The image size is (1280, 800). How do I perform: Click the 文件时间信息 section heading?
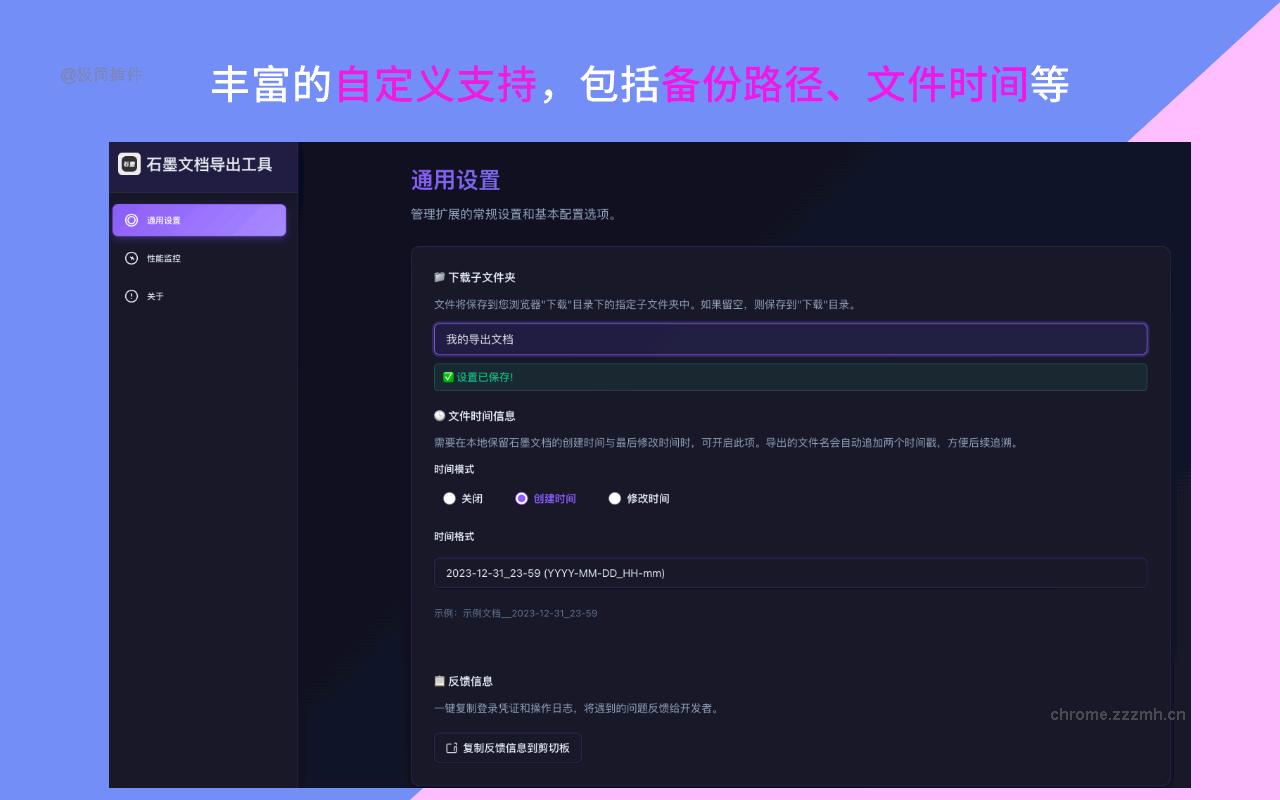click(482, 416)
